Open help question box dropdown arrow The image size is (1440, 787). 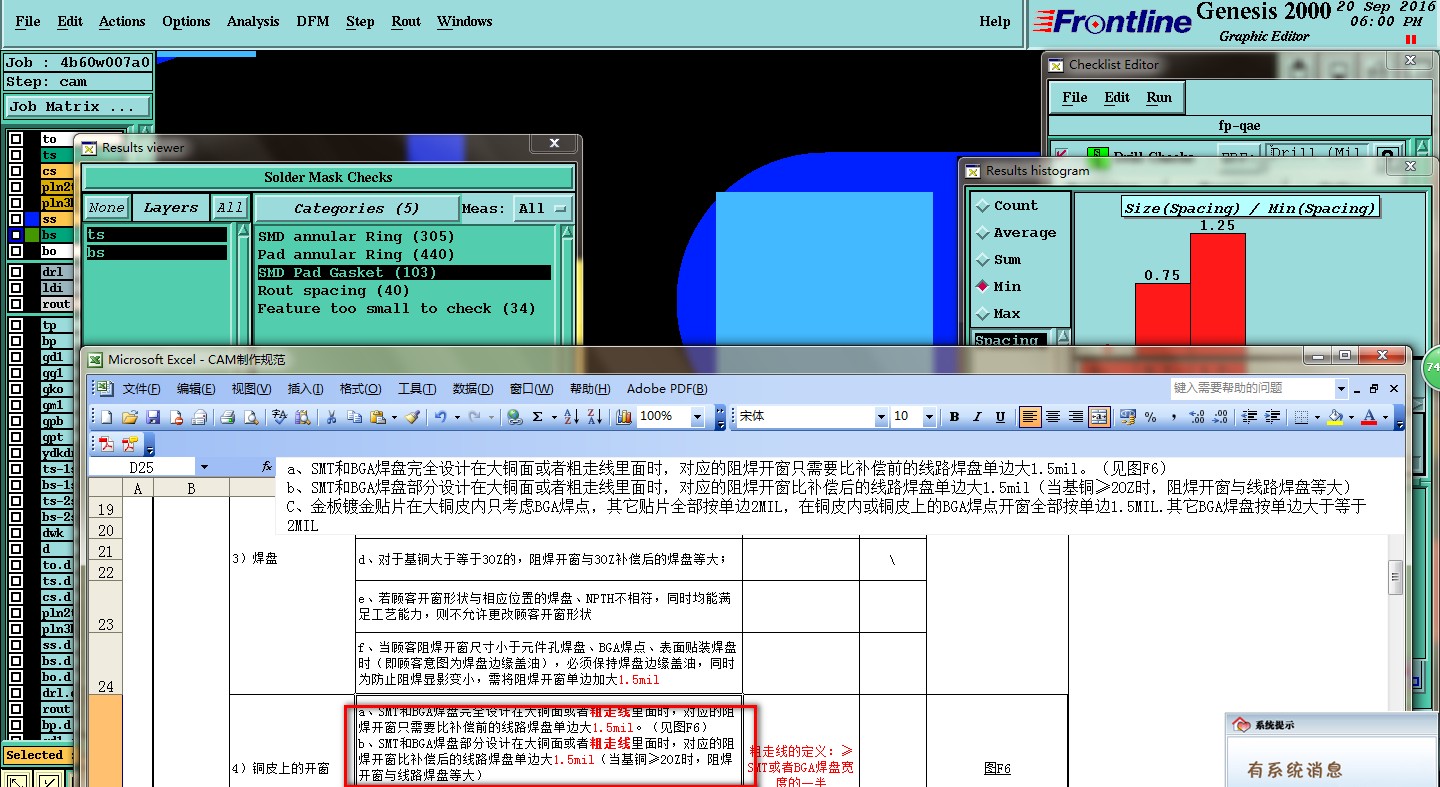1341,388
